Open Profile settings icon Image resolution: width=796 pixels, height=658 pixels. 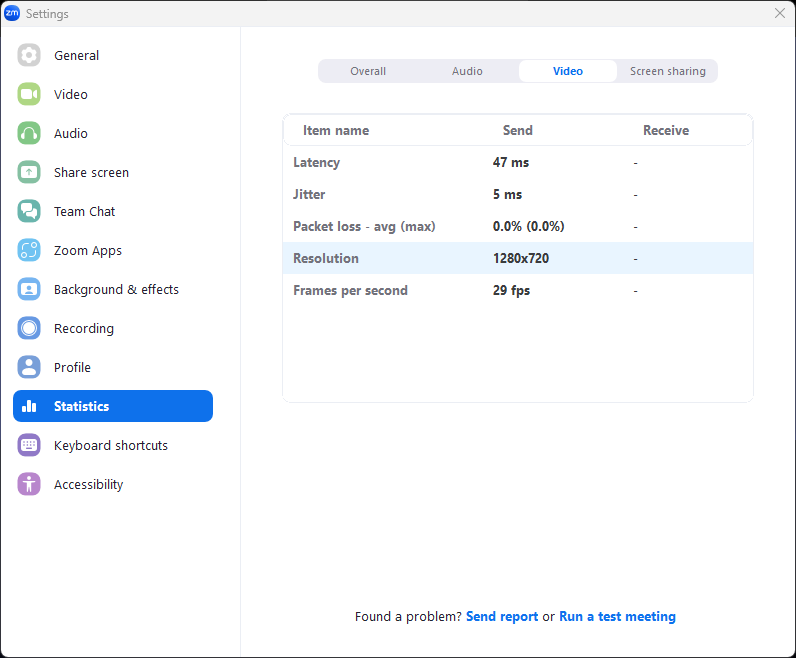pyautogui.click(x=29, y=368)
